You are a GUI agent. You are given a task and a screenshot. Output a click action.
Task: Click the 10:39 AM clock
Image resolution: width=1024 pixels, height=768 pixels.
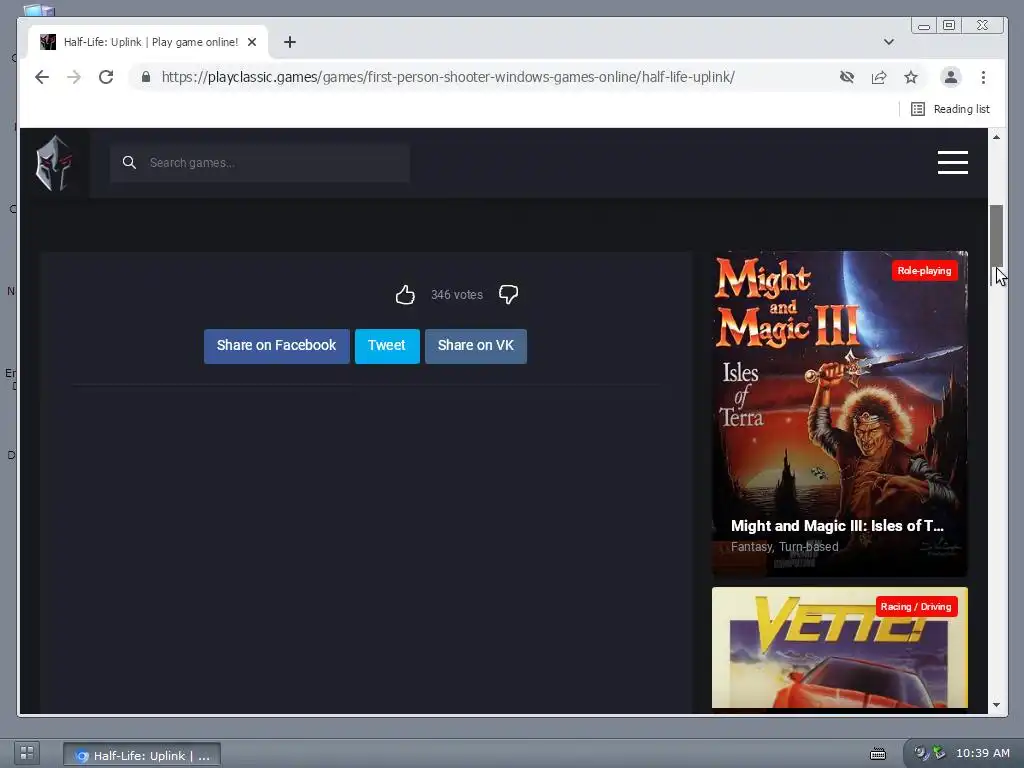(x=983, y=753)
